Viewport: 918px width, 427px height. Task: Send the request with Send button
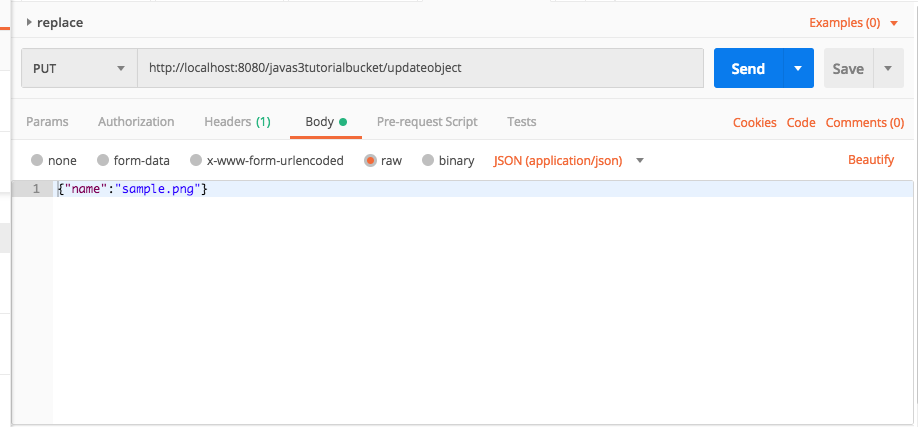click(748, 68)
